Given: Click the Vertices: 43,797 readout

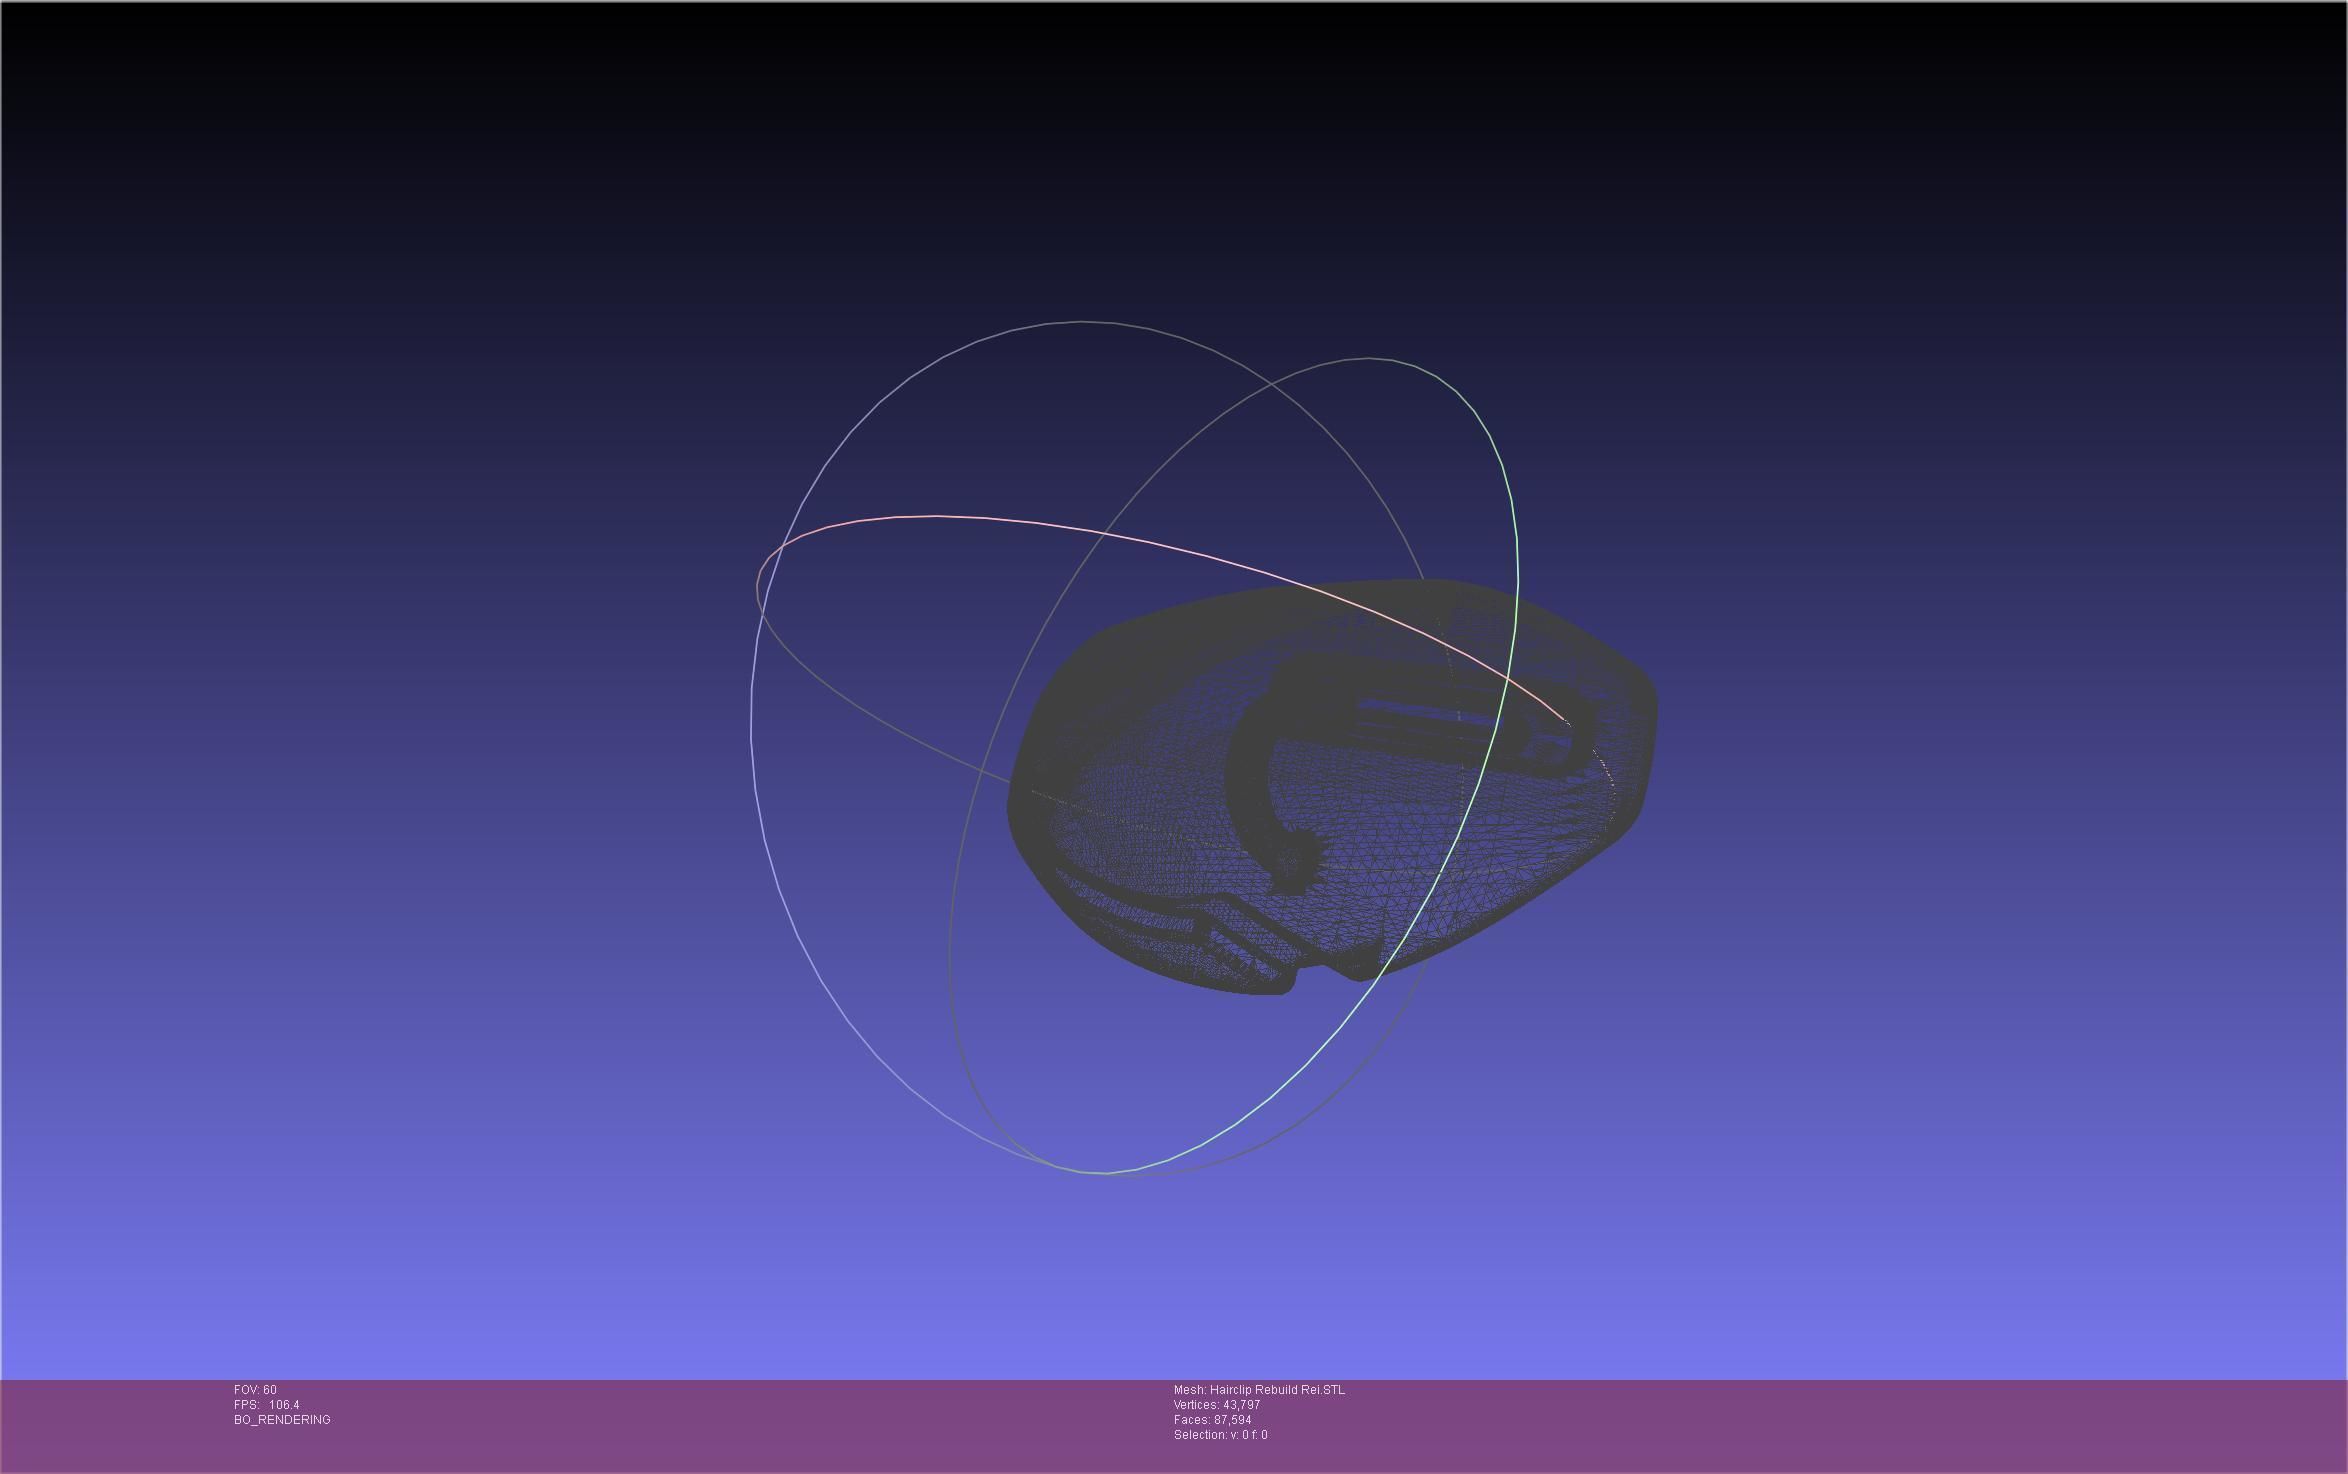Looking at the screenshot, I should point(1217,1405).
